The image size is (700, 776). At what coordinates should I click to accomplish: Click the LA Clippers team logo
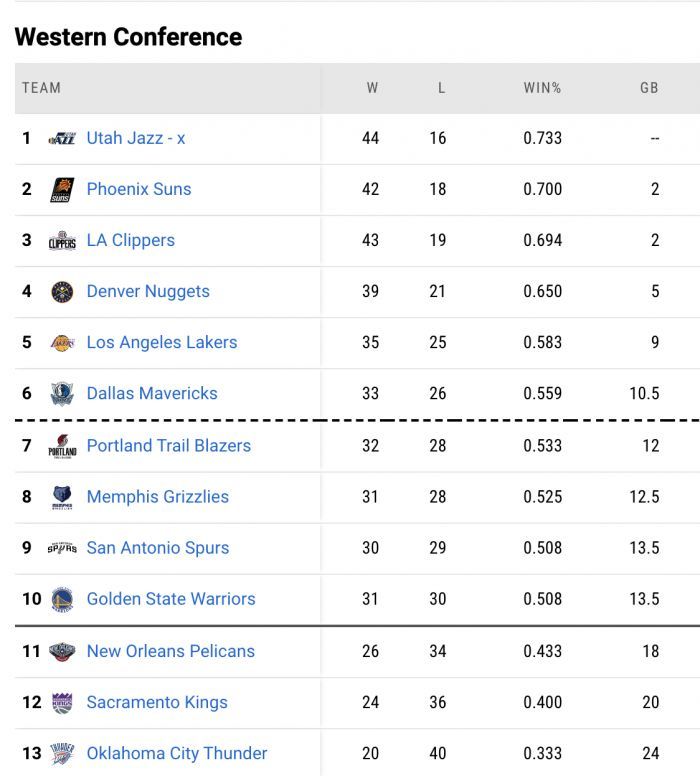coord(62,241)
